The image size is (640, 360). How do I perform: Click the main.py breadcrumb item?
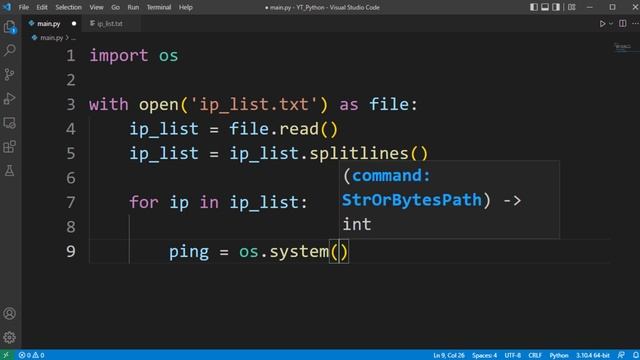click(51, 38)
